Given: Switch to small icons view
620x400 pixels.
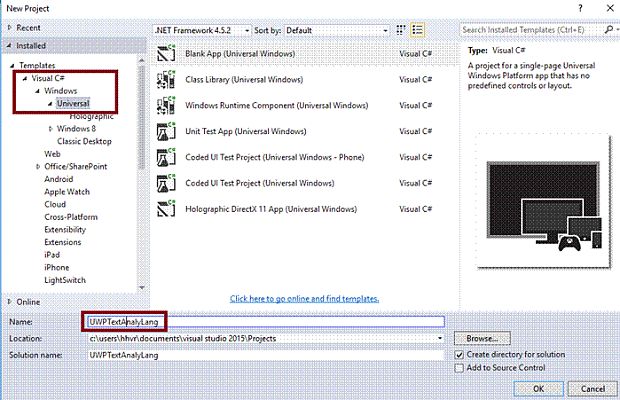Looking at the screenshot, I should pyautogui.click(x=401, y=30).
